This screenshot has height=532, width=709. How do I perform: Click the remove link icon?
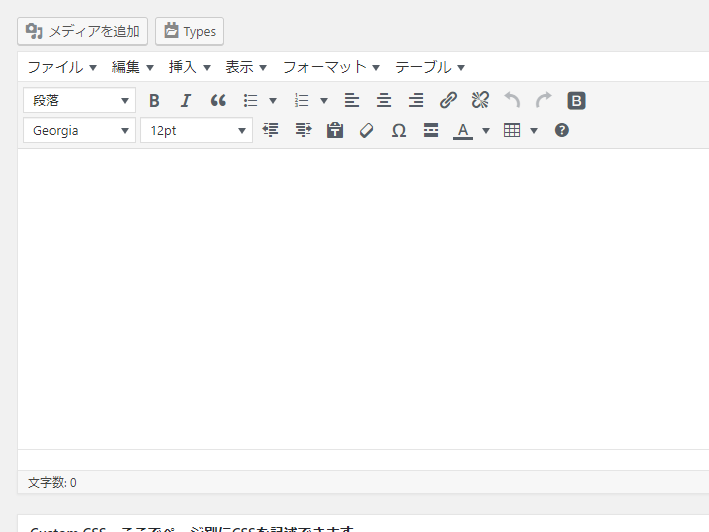pos(480,100)
